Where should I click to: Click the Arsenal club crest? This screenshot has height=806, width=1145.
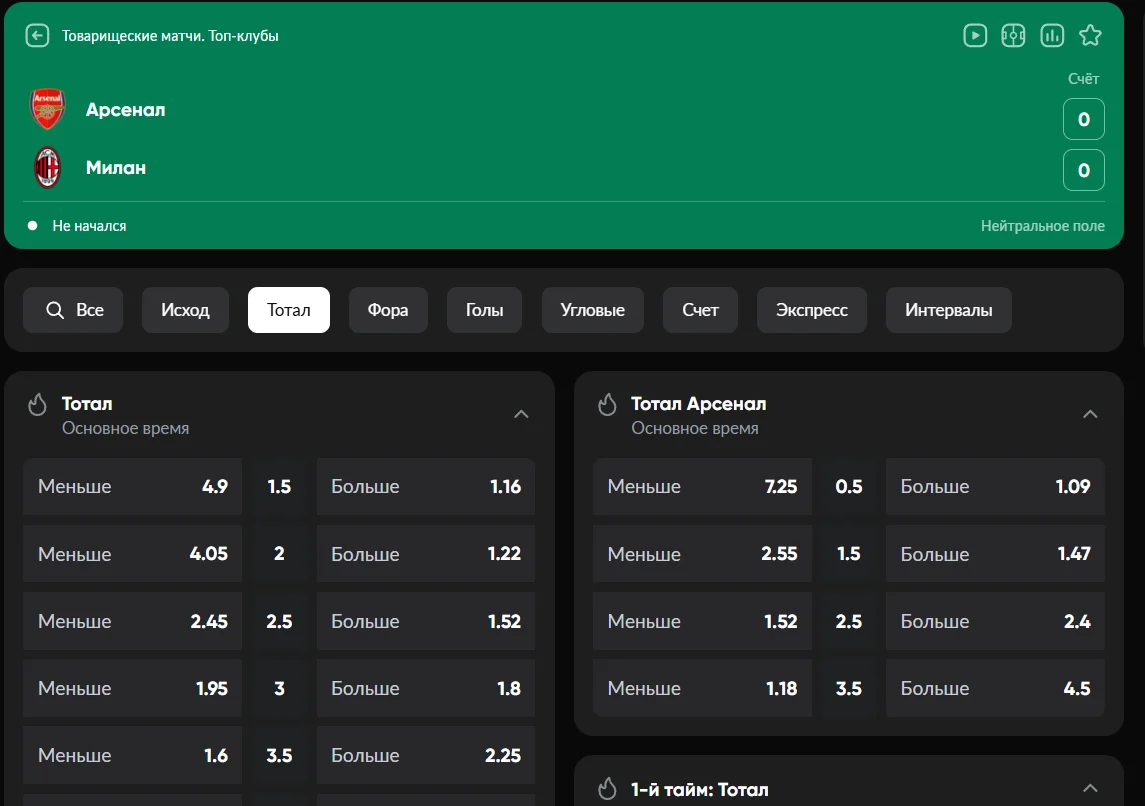coord(47,109)
